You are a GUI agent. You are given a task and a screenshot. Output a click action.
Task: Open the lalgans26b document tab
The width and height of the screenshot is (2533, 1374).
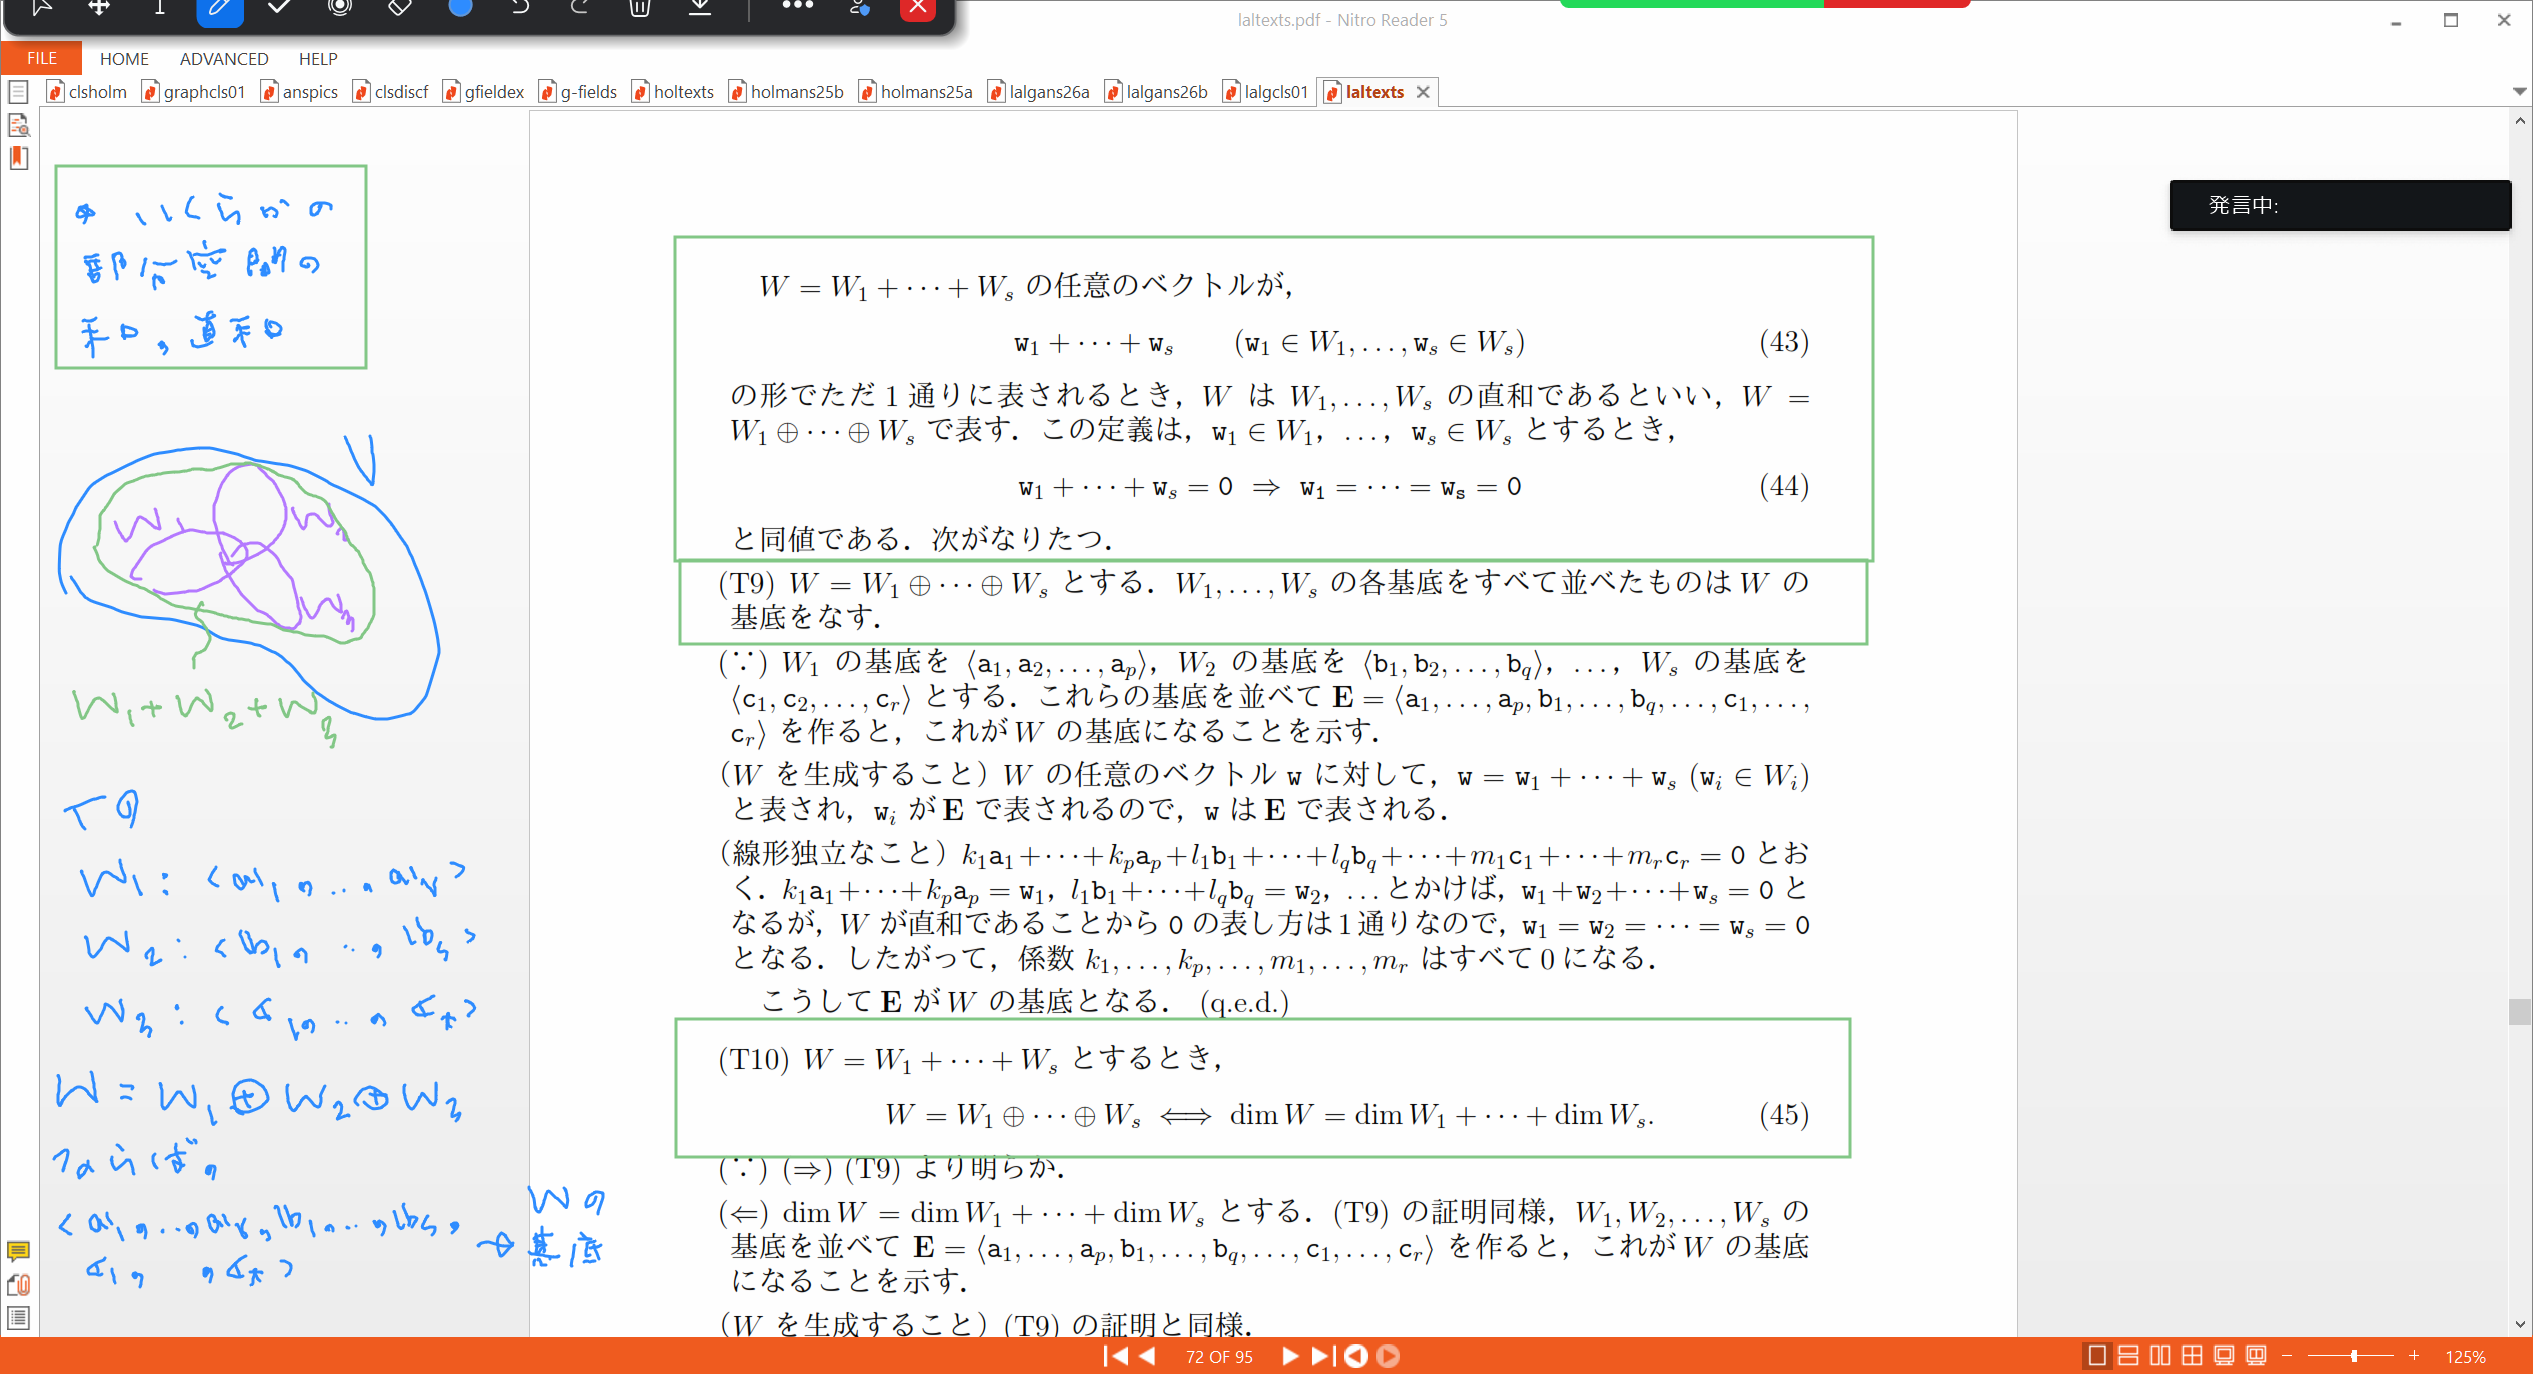click(x=1157, y=92)
